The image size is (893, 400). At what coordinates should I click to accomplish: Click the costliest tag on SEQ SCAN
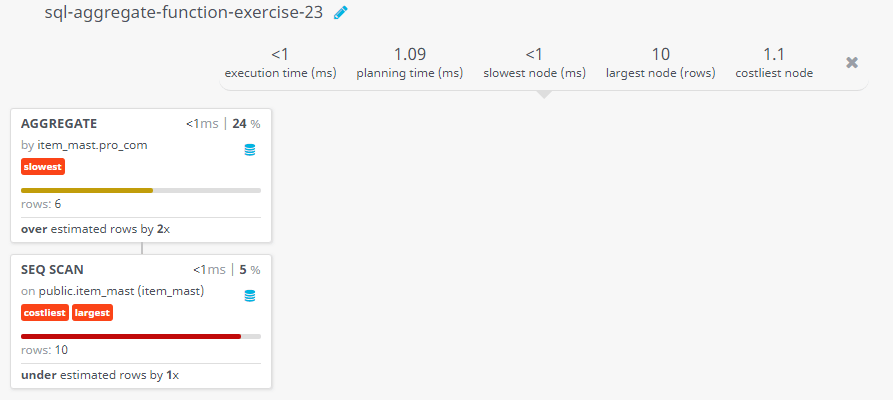[45, 313]
